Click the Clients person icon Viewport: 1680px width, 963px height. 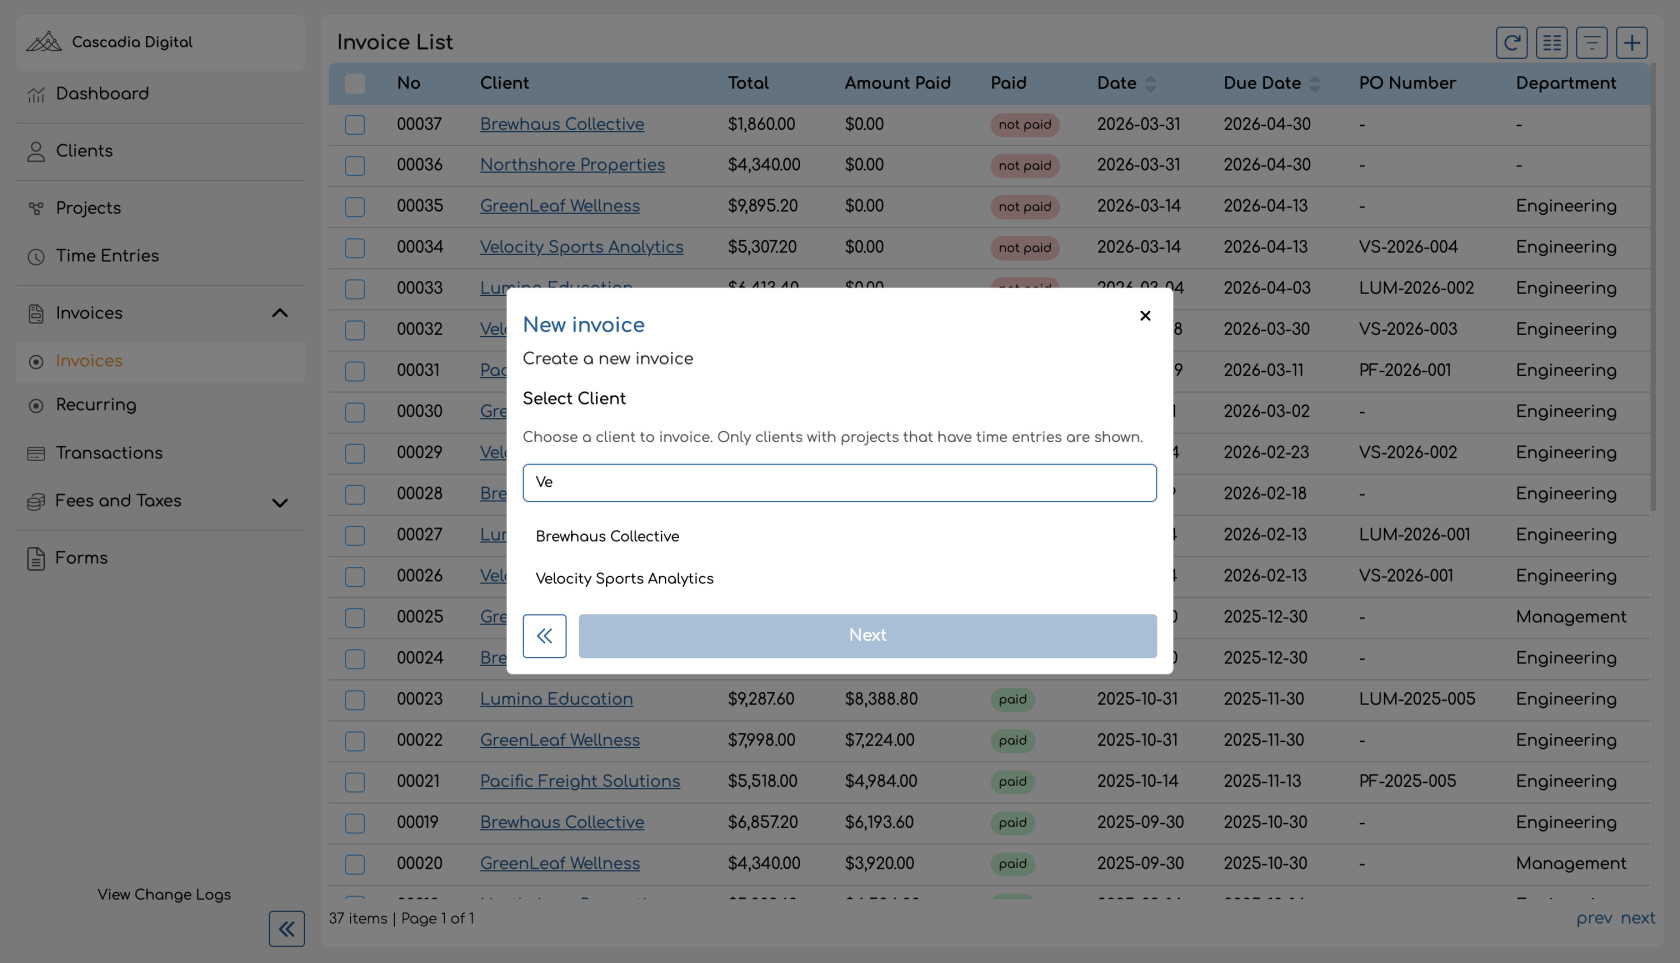36,151
